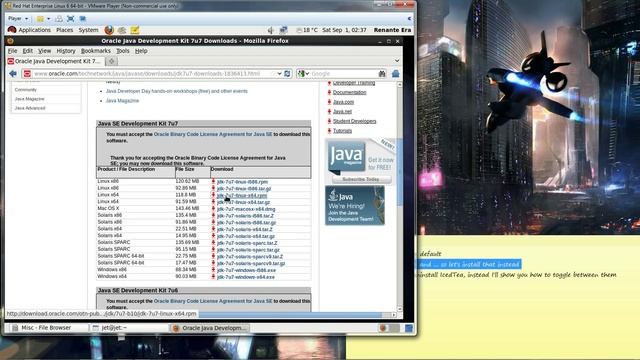
Task: Click the Oracle site identity icon
Action: 27,73
